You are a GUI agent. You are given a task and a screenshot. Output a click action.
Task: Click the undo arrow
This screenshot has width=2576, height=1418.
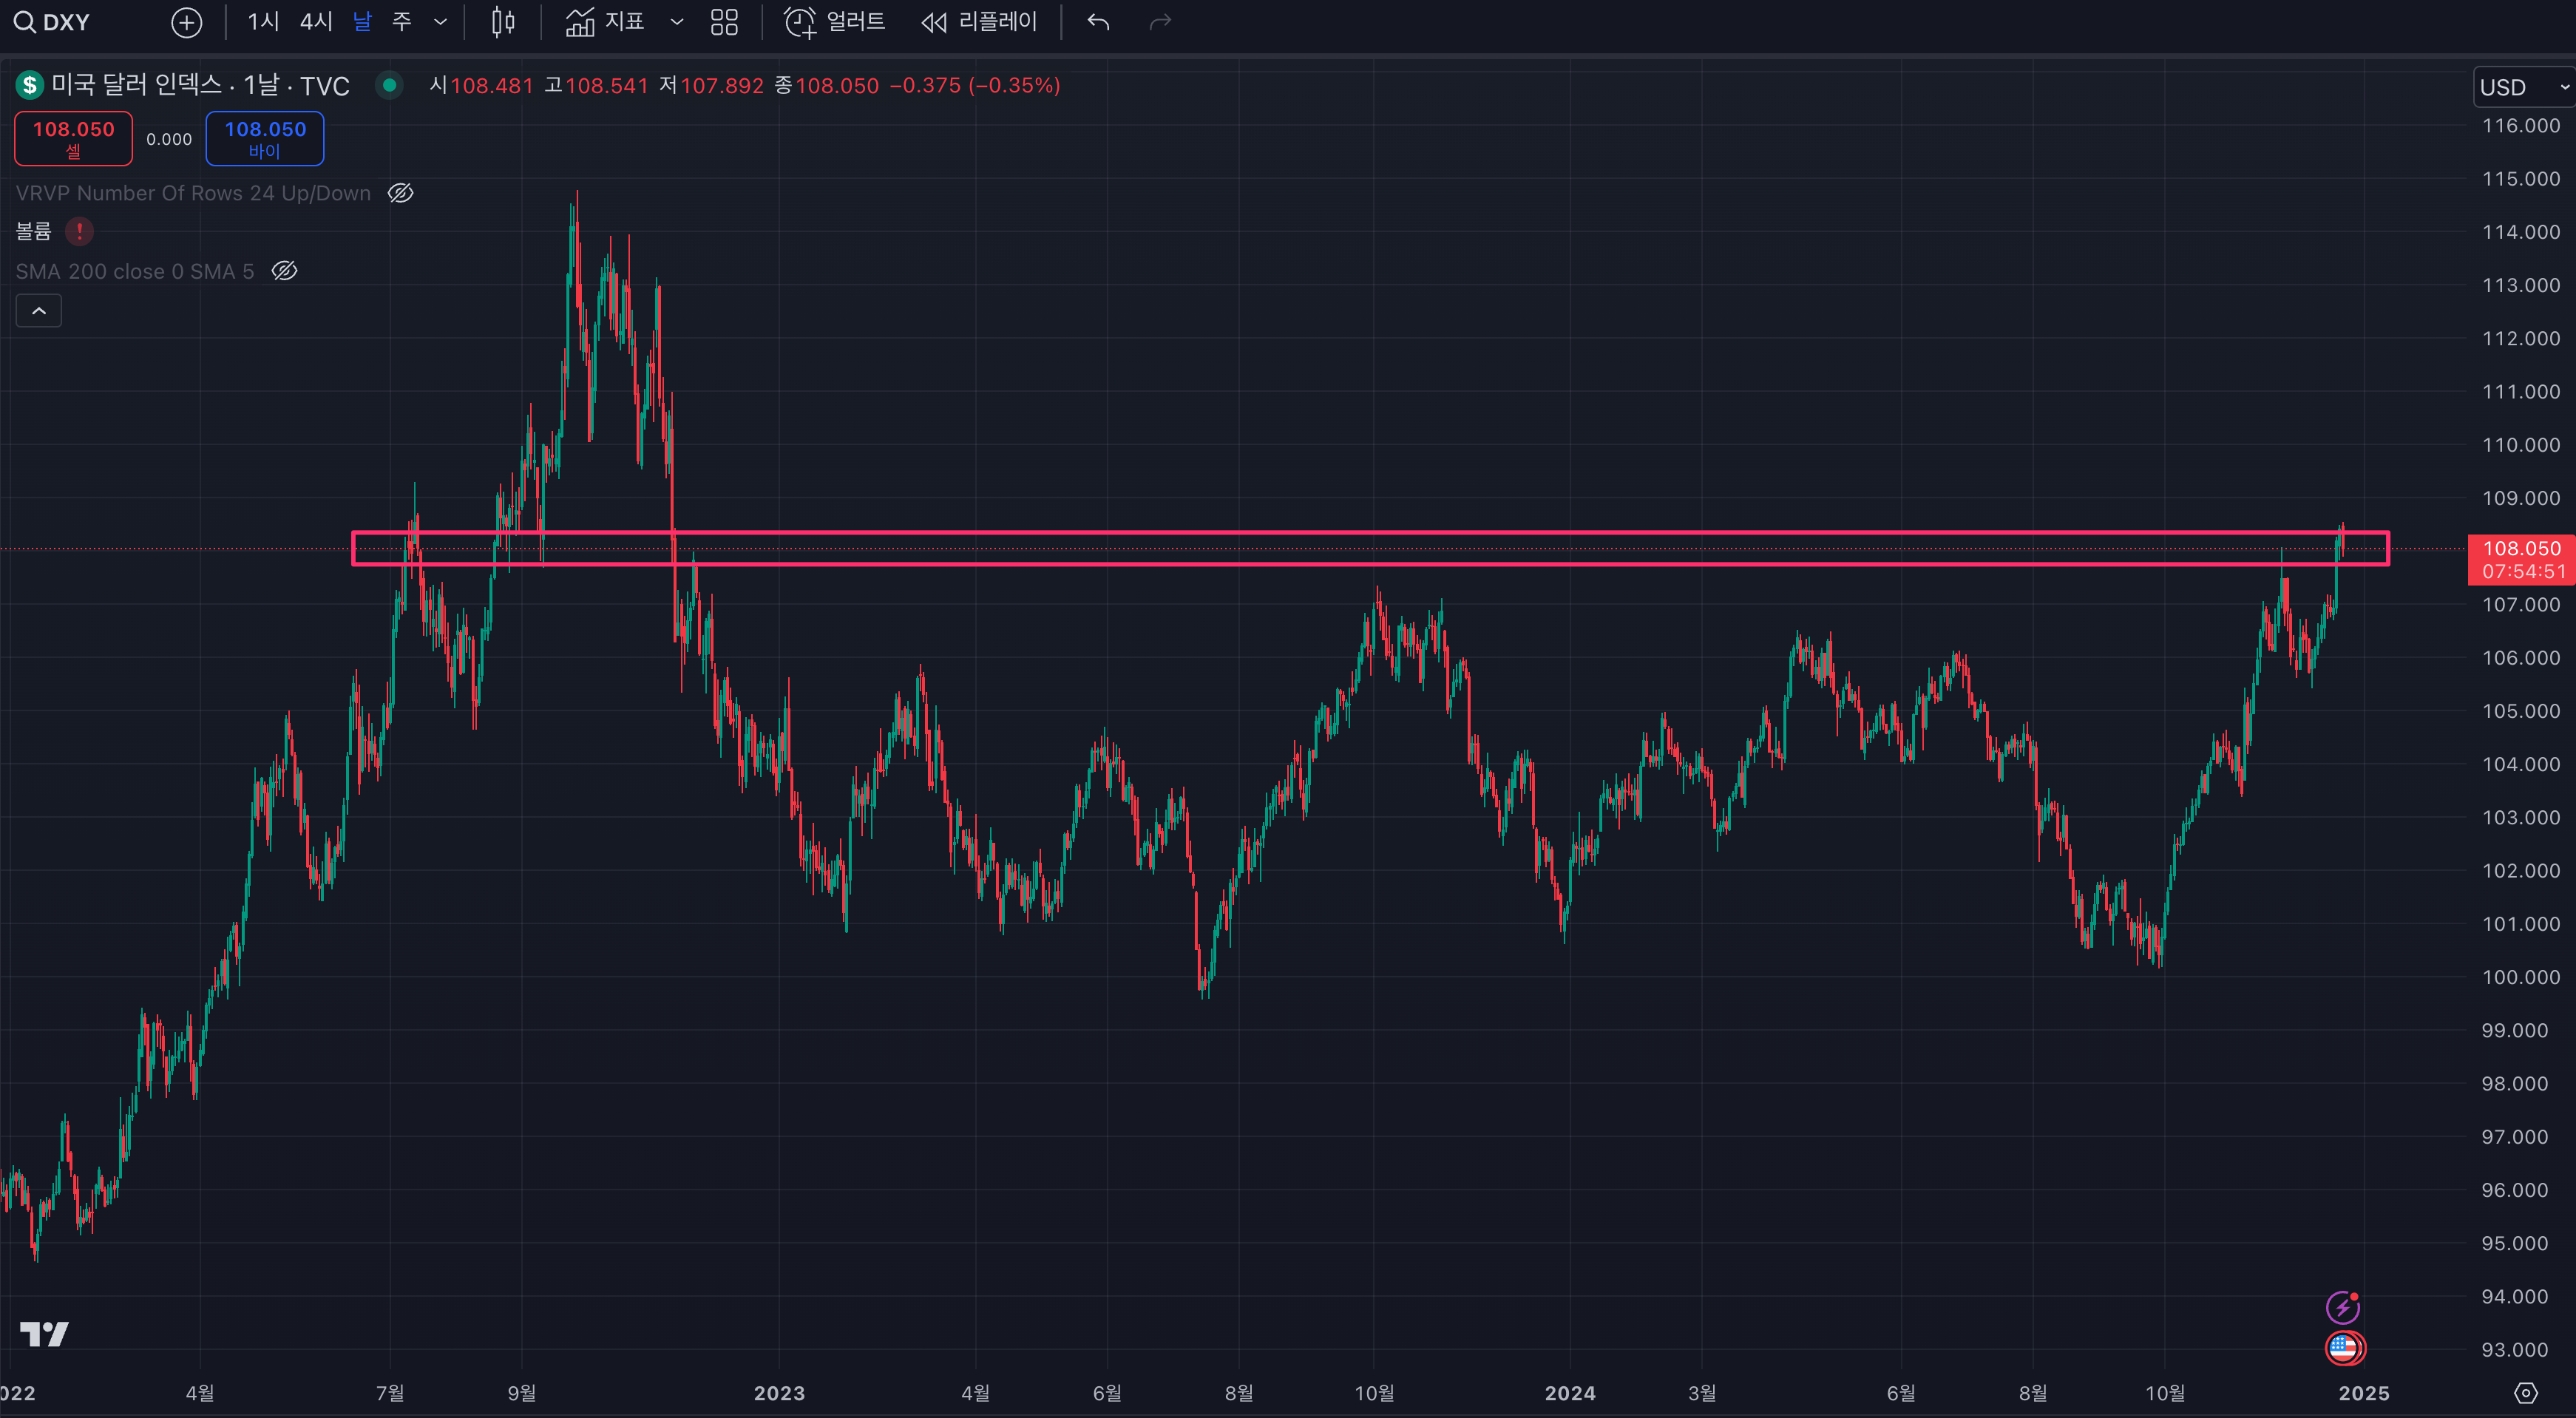pyautogui.click(x=1098, y=22)
